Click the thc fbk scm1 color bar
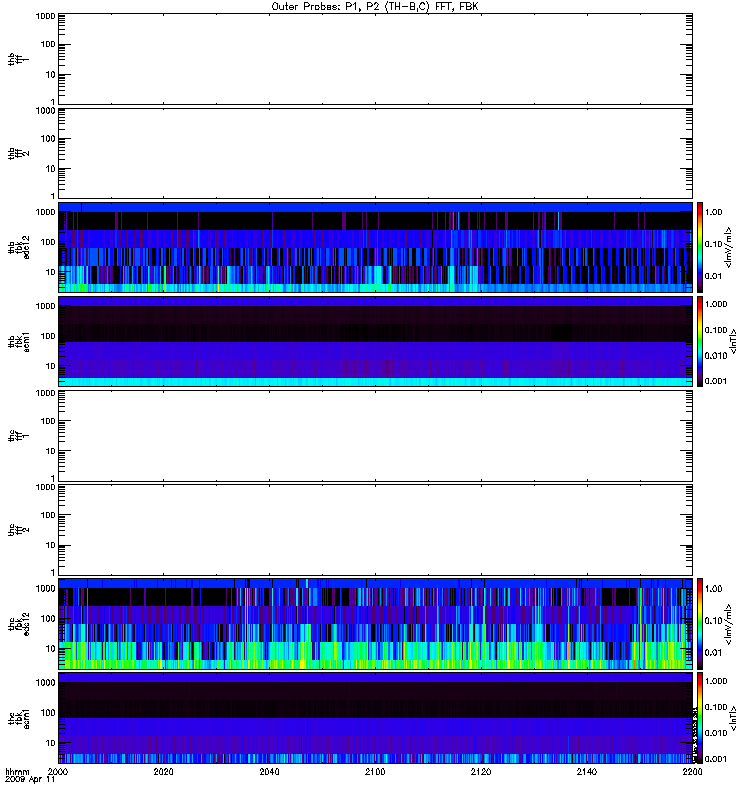The image size is (750, 800). (x=700, y=718)
